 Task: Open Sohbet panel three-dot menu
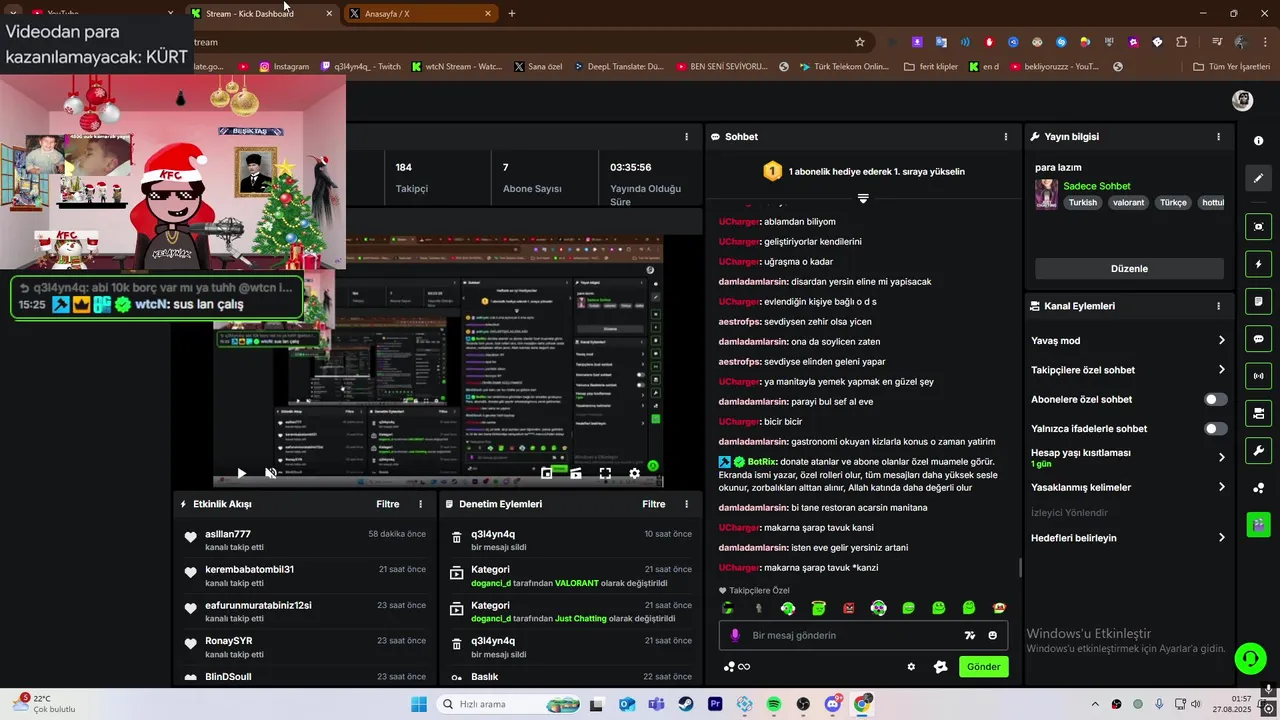click(1006, 137)
